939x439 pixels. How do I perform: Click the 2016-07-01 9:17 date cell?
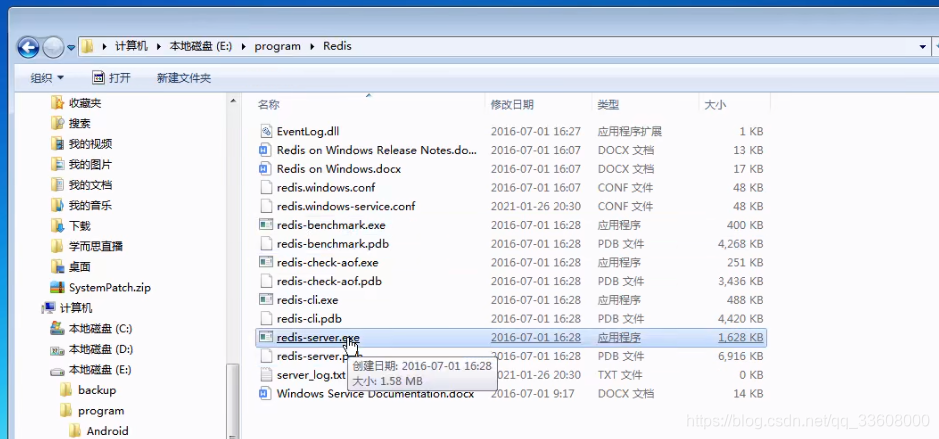click(x=535, y=393)
